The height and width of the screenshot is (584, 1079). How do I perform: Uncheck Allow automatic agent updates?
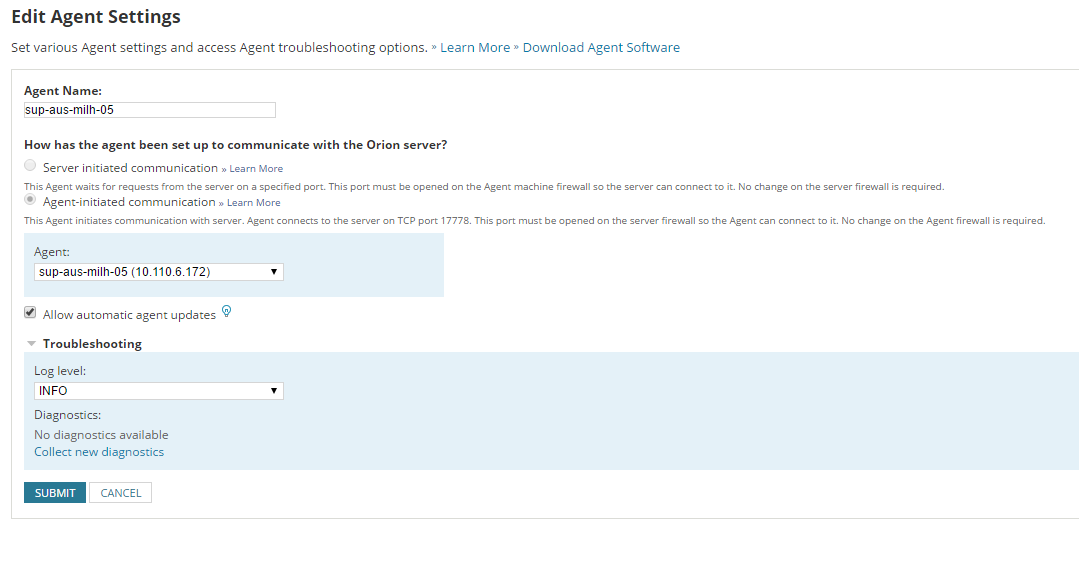(x=30, y=312)
